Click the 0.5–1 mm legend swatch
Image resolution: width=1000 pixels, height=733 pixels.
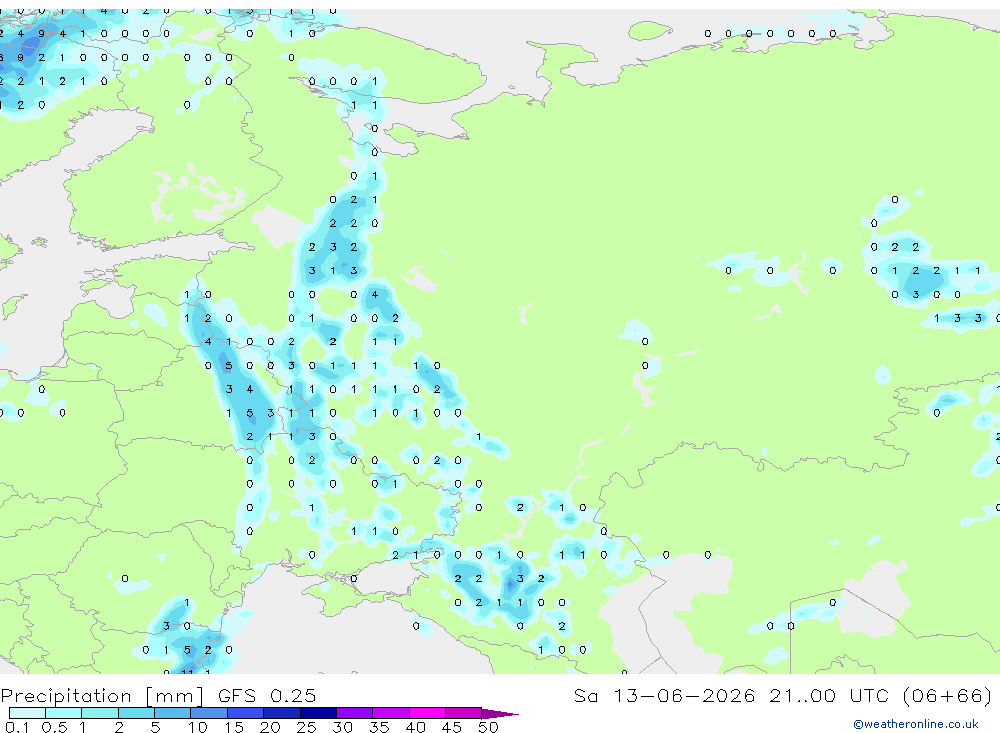click(64, 713)
